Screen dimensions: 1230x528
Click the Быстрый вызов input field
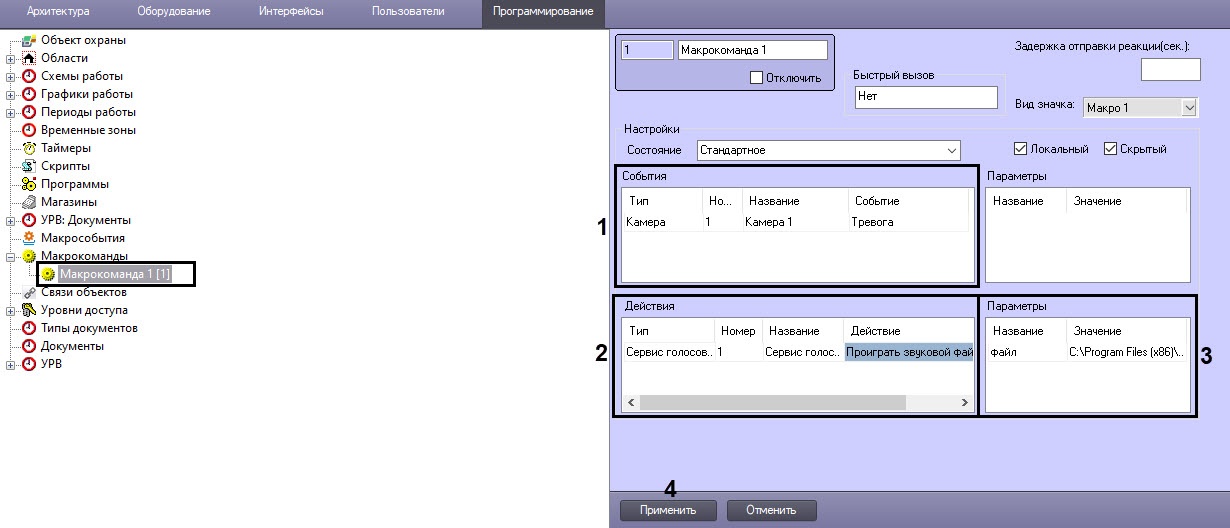(924, 97)
